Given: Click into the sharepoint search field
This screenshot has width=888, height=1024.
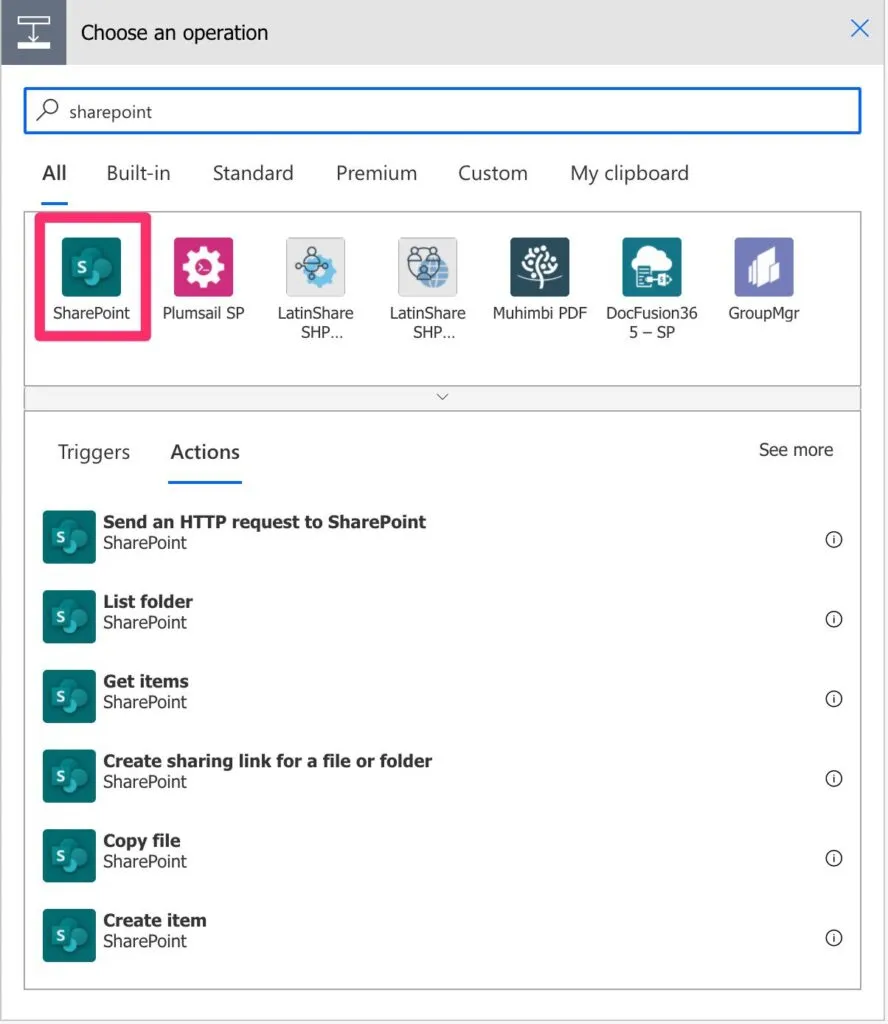Looking at the screenshot, I should coord(442,112).
